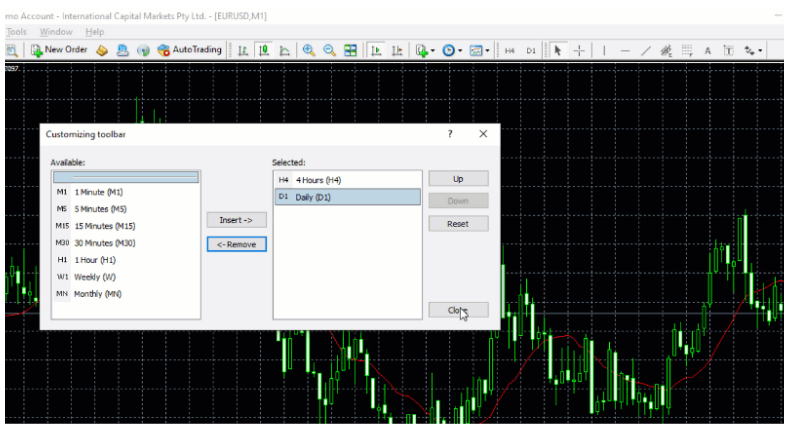
Task: Click the New Order toolbar button
Action: click(x=60, y=50)
